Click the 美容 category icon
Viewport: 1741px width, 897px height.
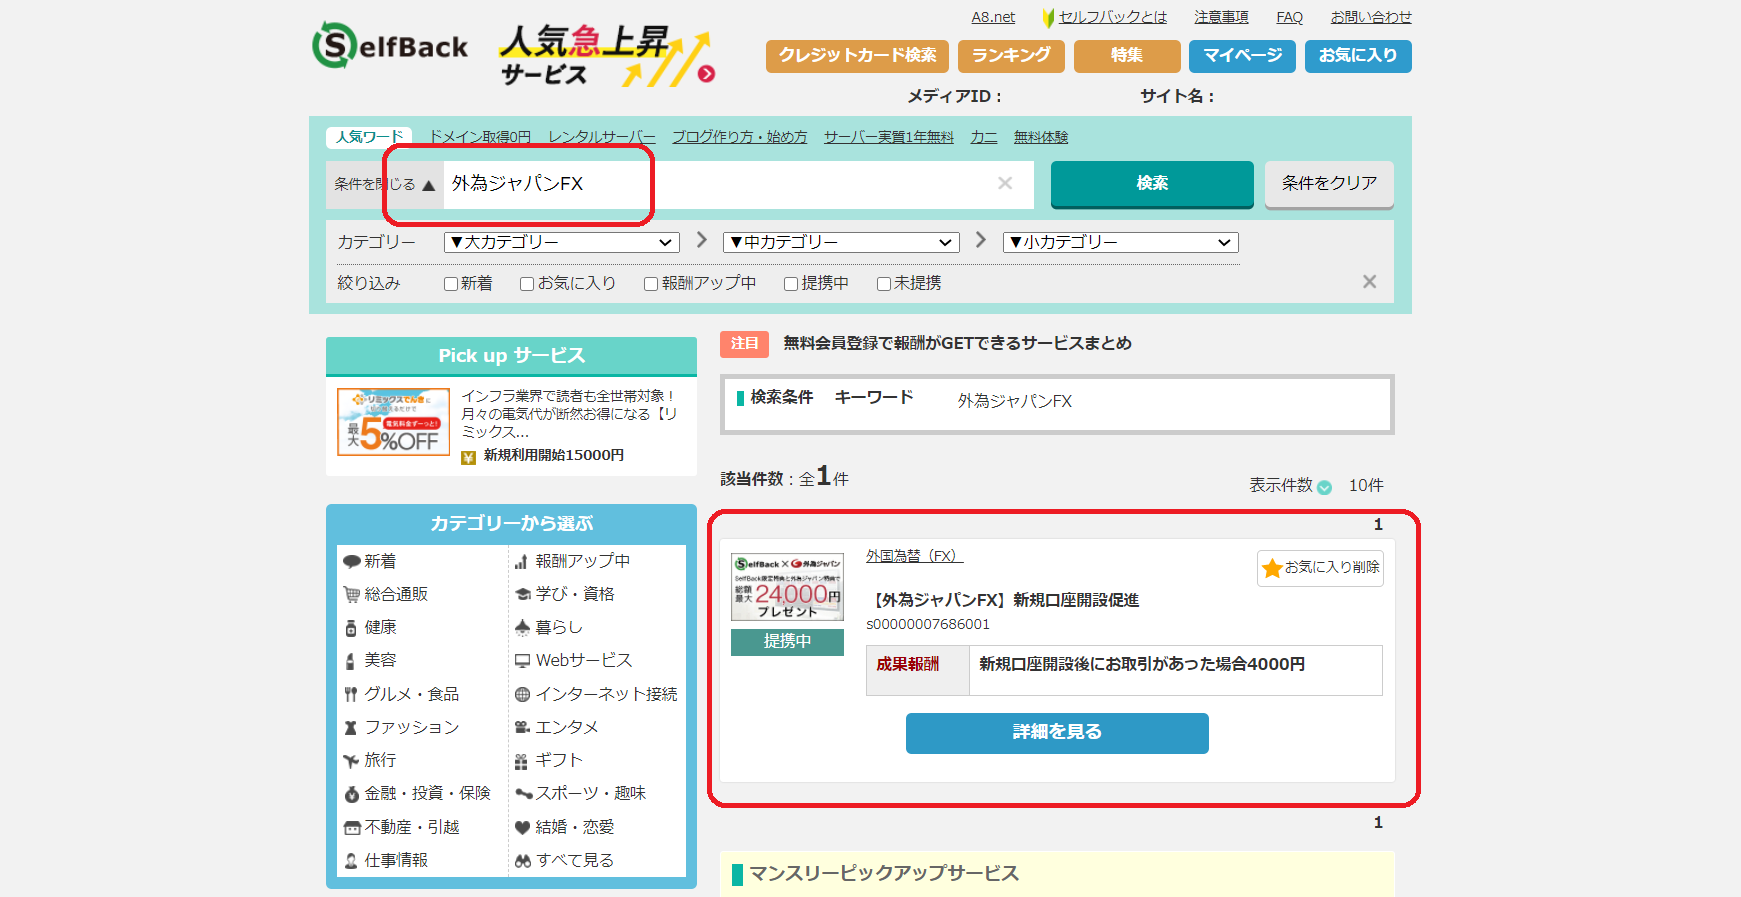click(x=351, y=661)
